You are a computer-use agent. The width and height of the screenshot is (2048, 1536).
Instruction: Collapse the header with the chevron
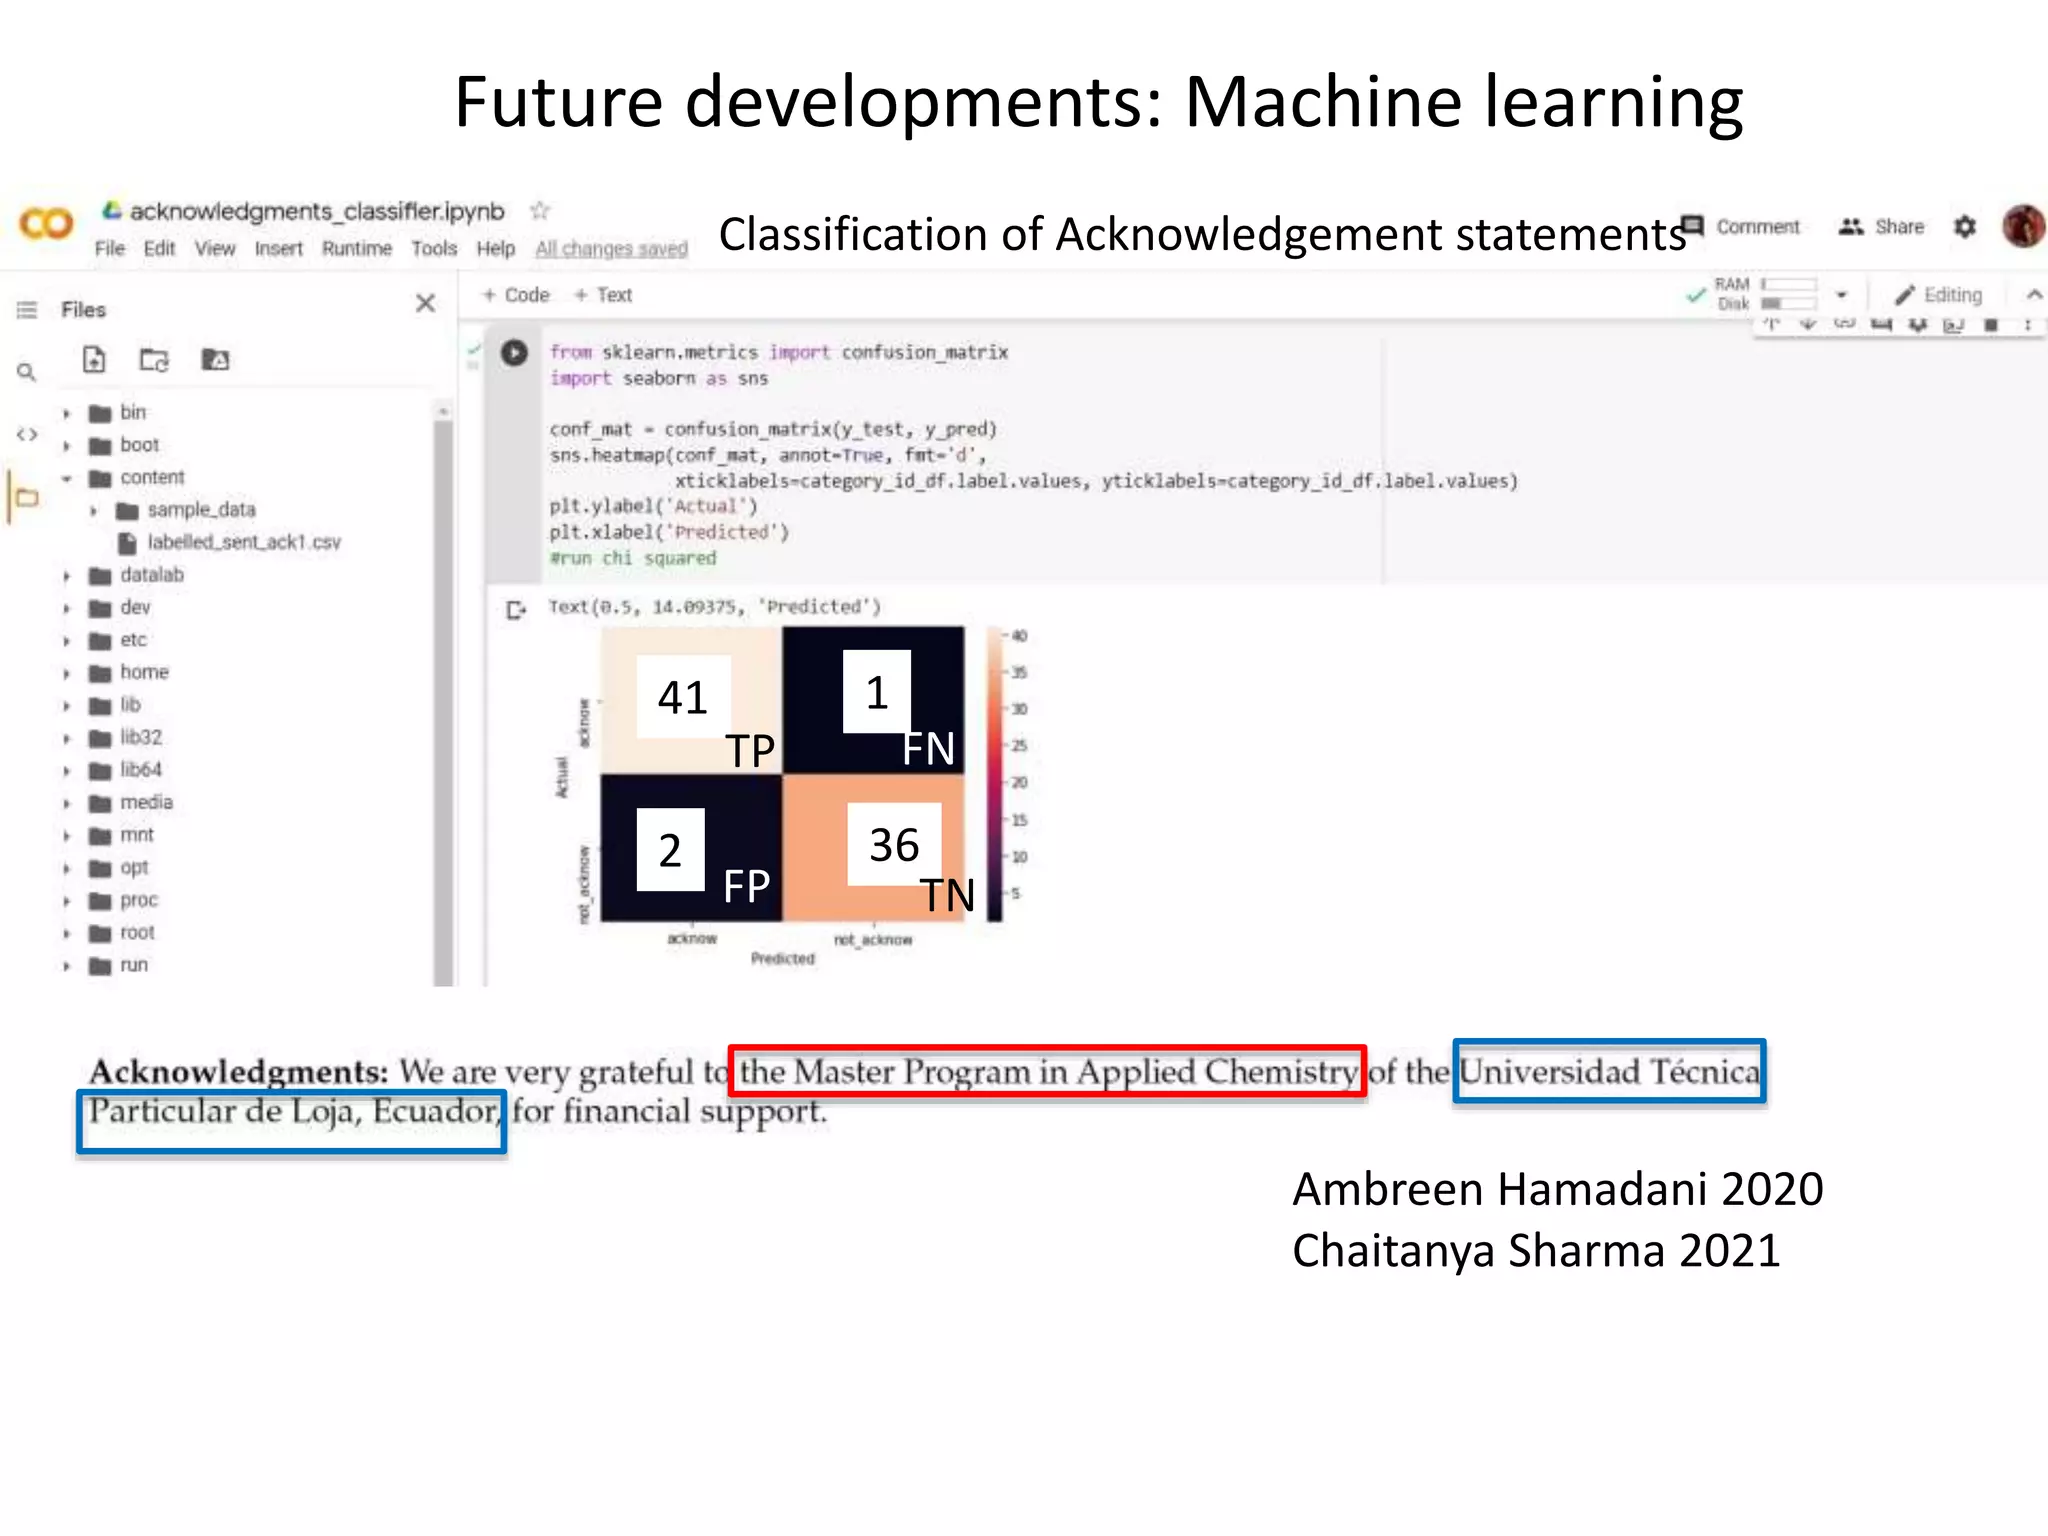coord(2034,295)
